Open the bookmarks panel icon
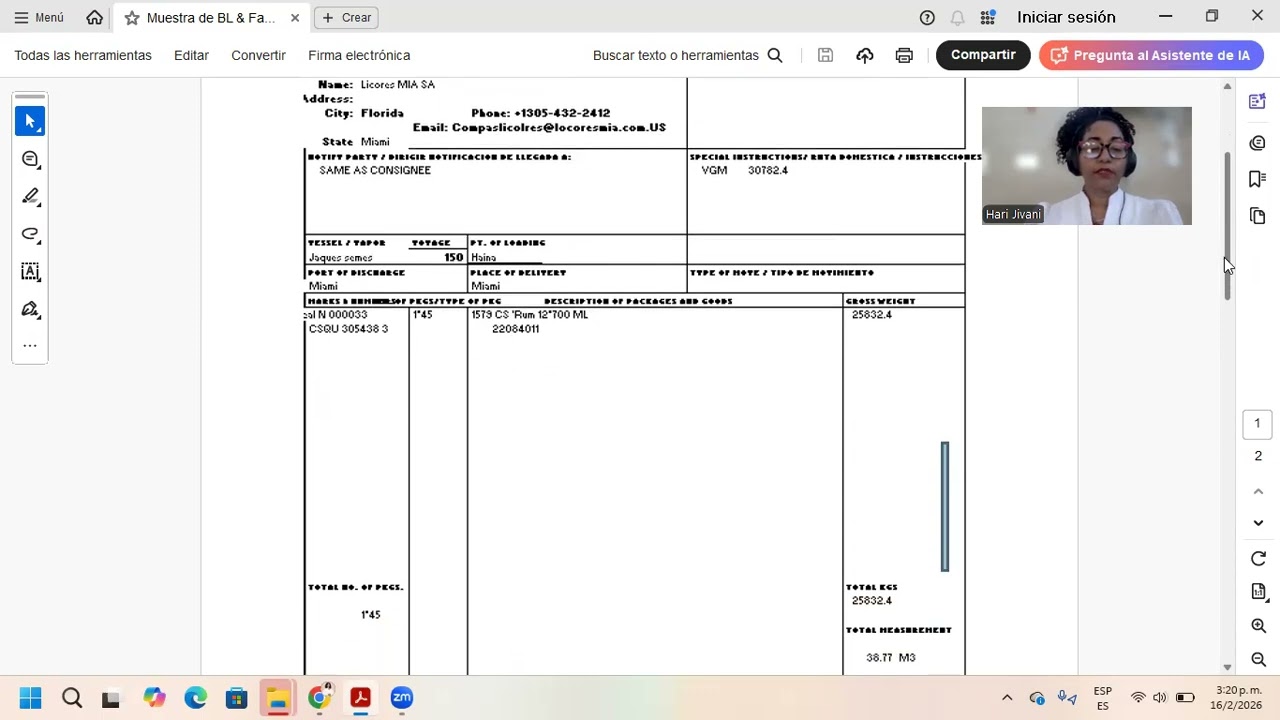Viewport: 1280px width, 720px height. [x=1257, y=179]
